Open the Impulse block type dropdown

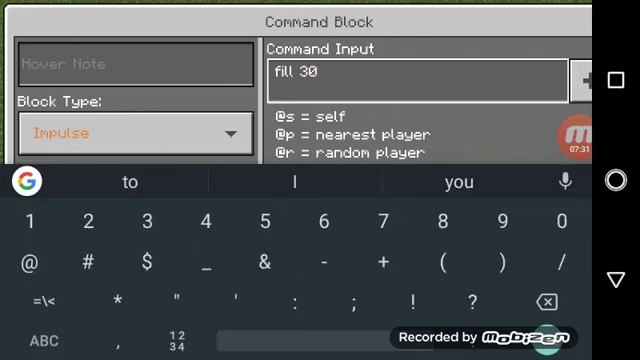[x=136, y=133]
